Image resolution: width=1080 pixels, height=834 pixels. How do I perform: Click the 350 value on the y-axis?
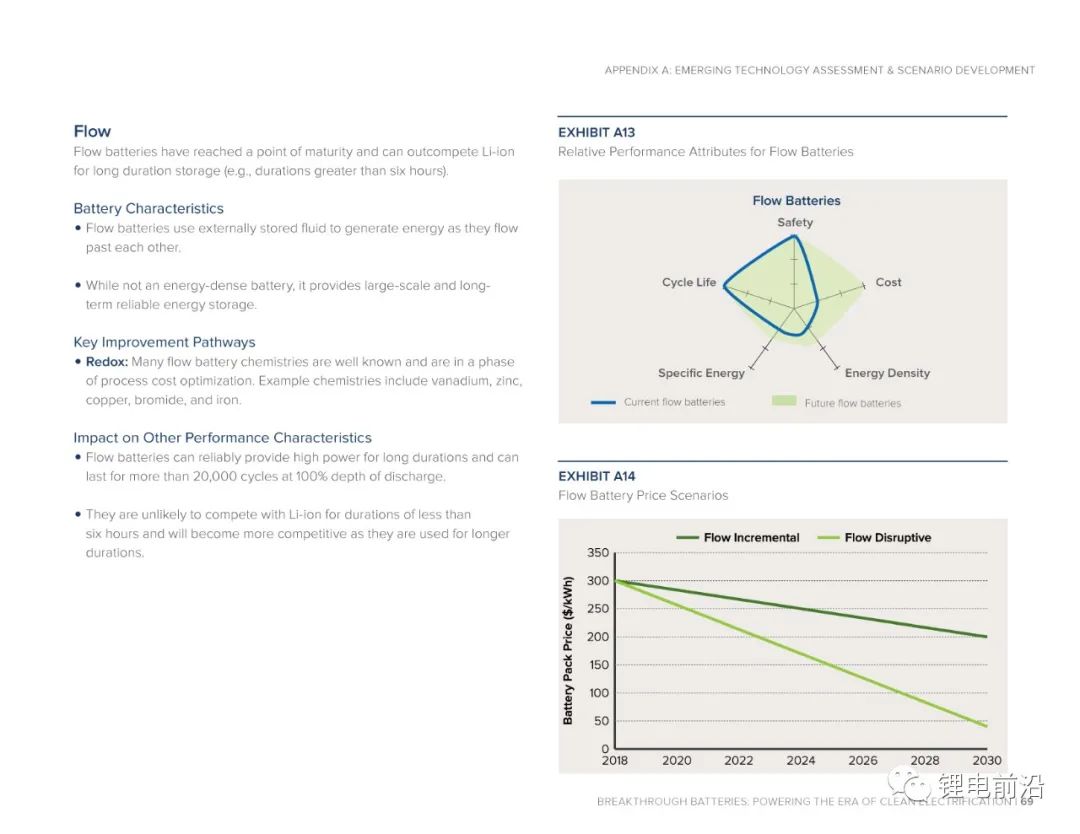click(598, 553)
